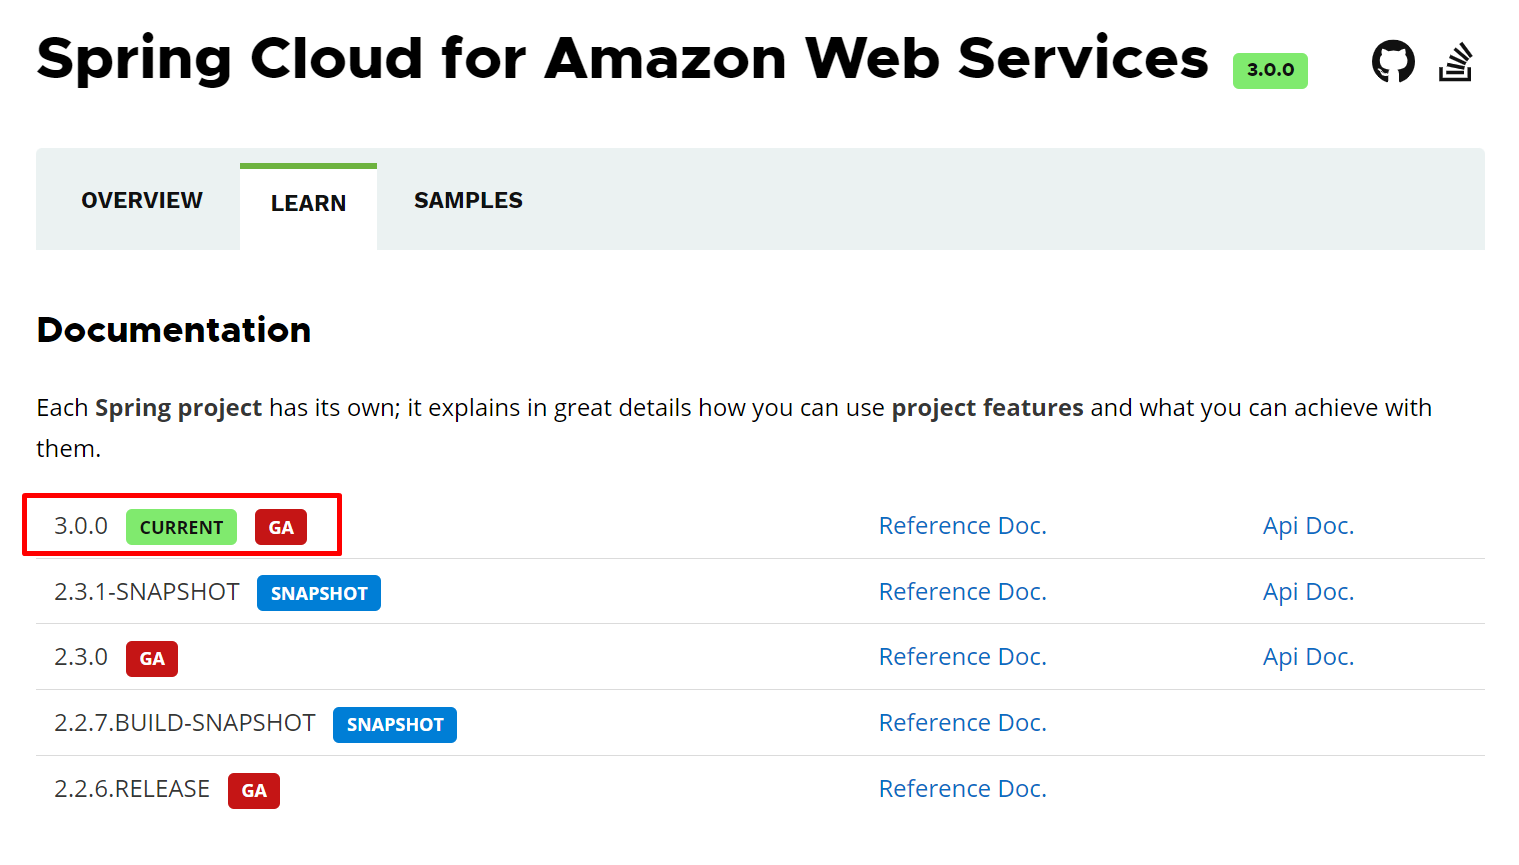
Task: Open Reference Doc. for version 3.0.0
Action: tap(962, 526)
